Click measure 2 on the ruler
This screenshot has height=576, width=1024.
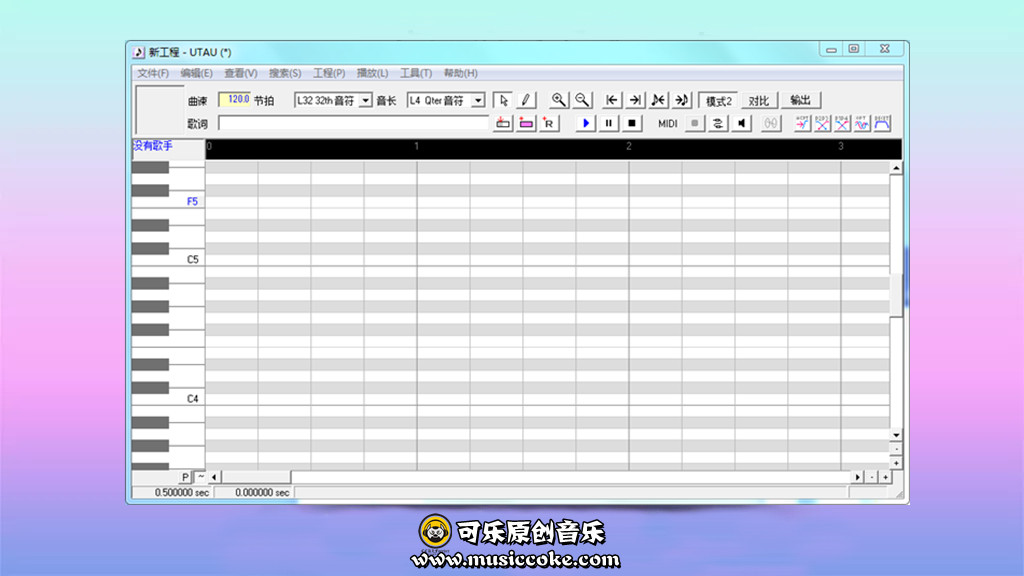628,146
